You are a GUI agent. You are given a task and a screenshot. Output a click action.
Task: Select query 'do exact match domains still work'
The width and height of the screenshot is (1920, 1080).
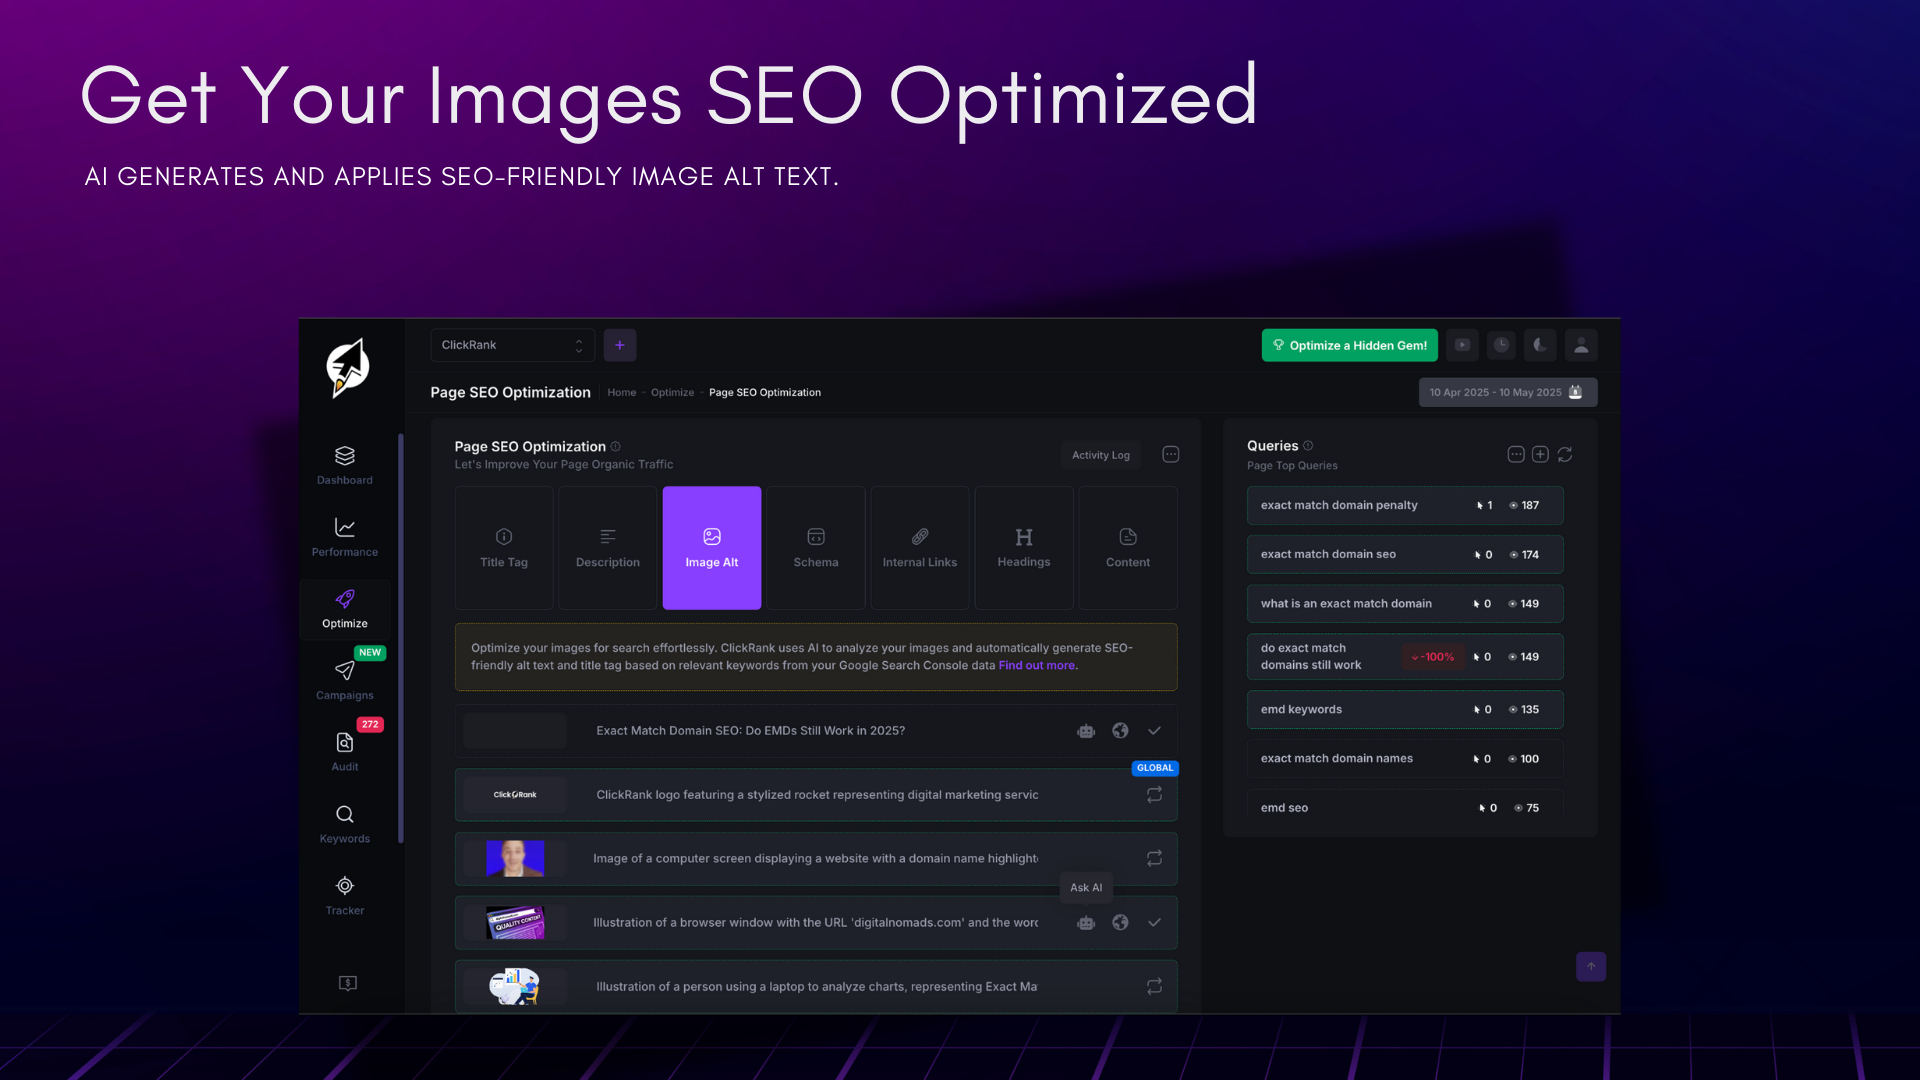(1404, 657)
